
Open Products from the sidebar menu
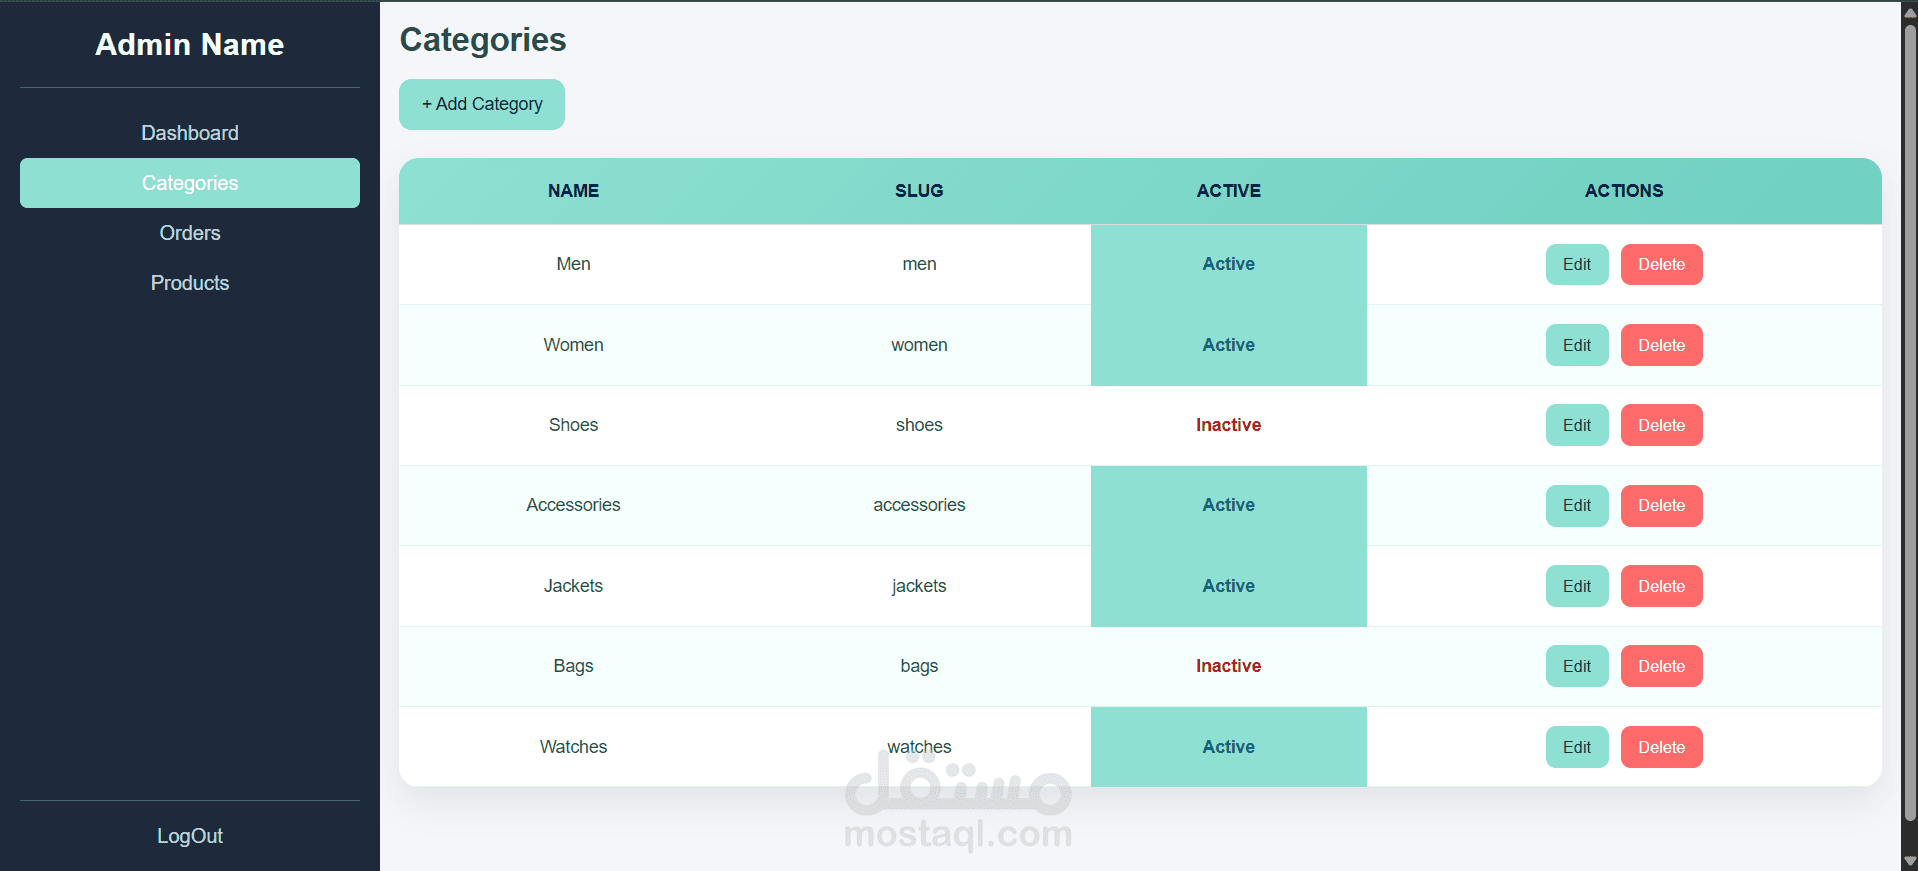[190, 283]
